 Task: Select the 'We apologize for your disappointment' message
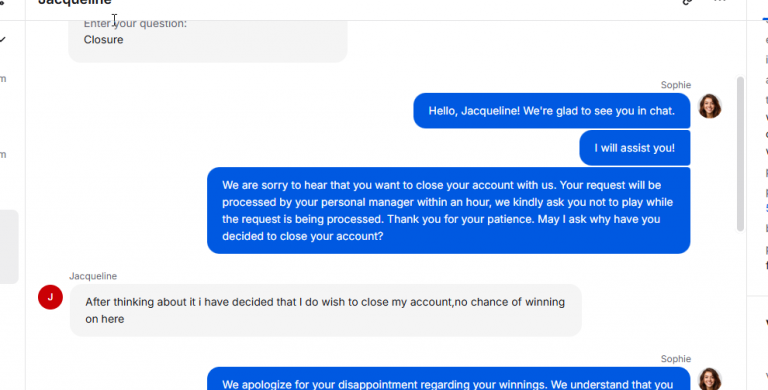448,379
